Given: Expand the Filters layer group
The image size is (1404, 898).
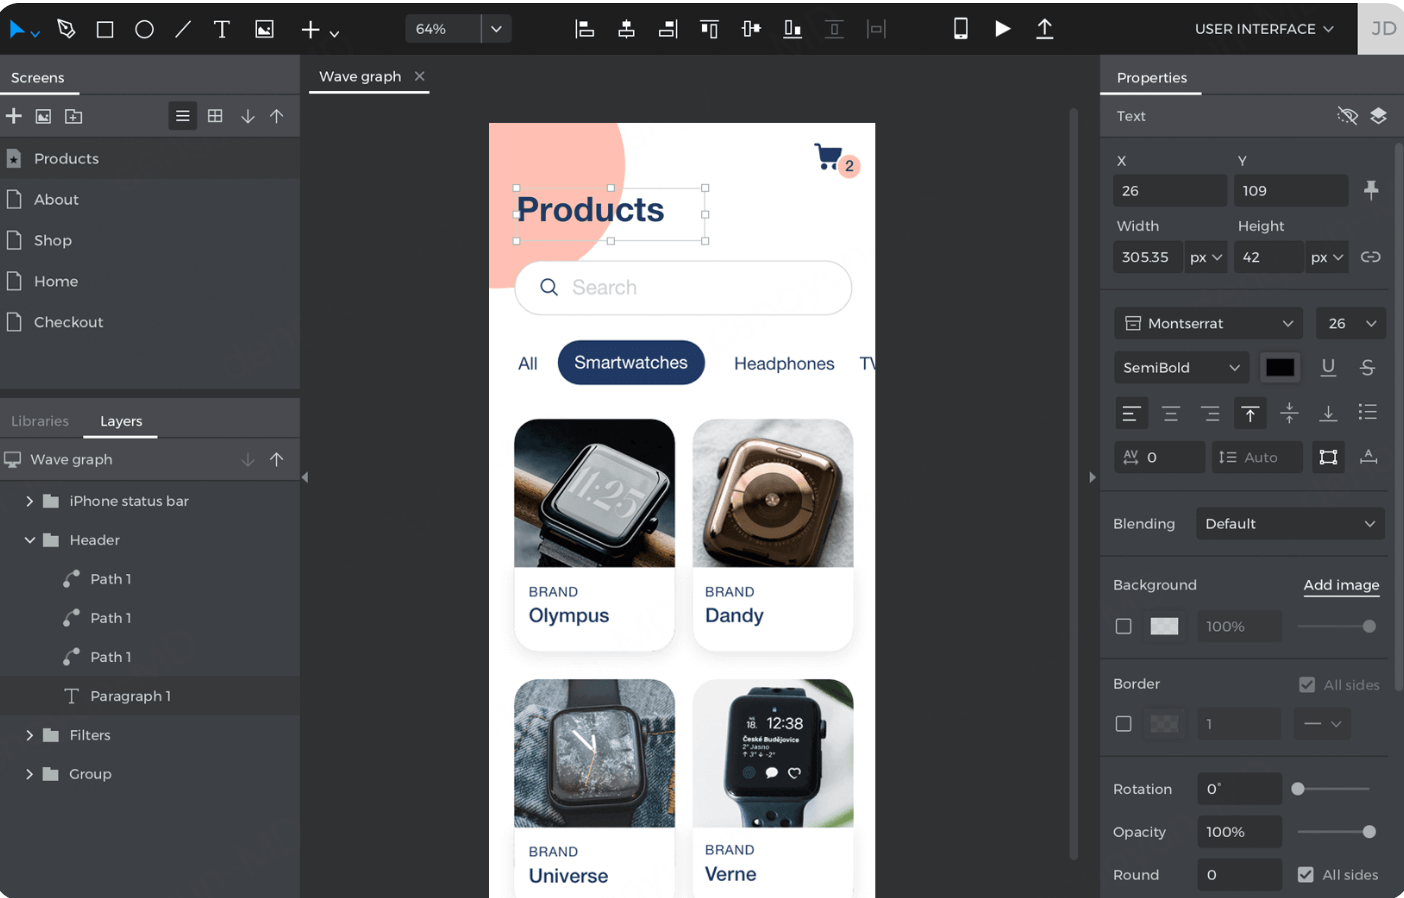Looking at the screenshot, I should (x=29, y=735).
